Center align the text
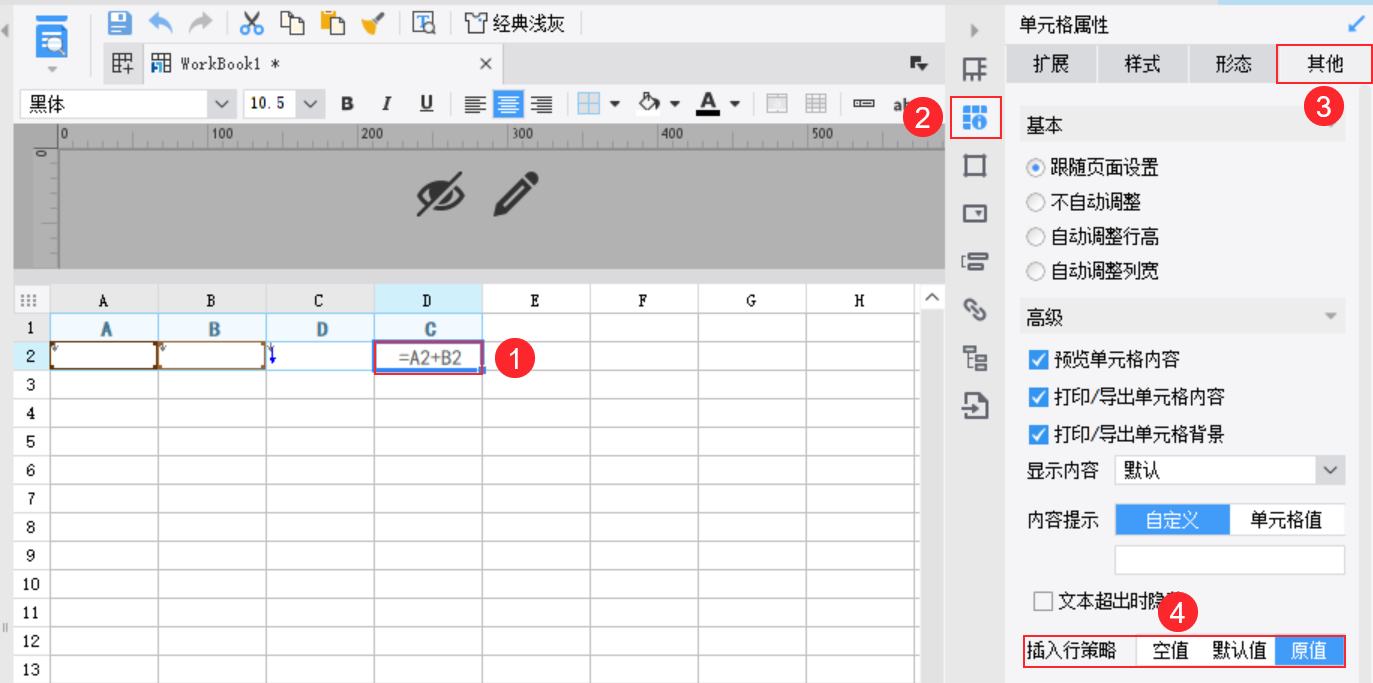Screen dimensions: 1373x683 point(508,104)
